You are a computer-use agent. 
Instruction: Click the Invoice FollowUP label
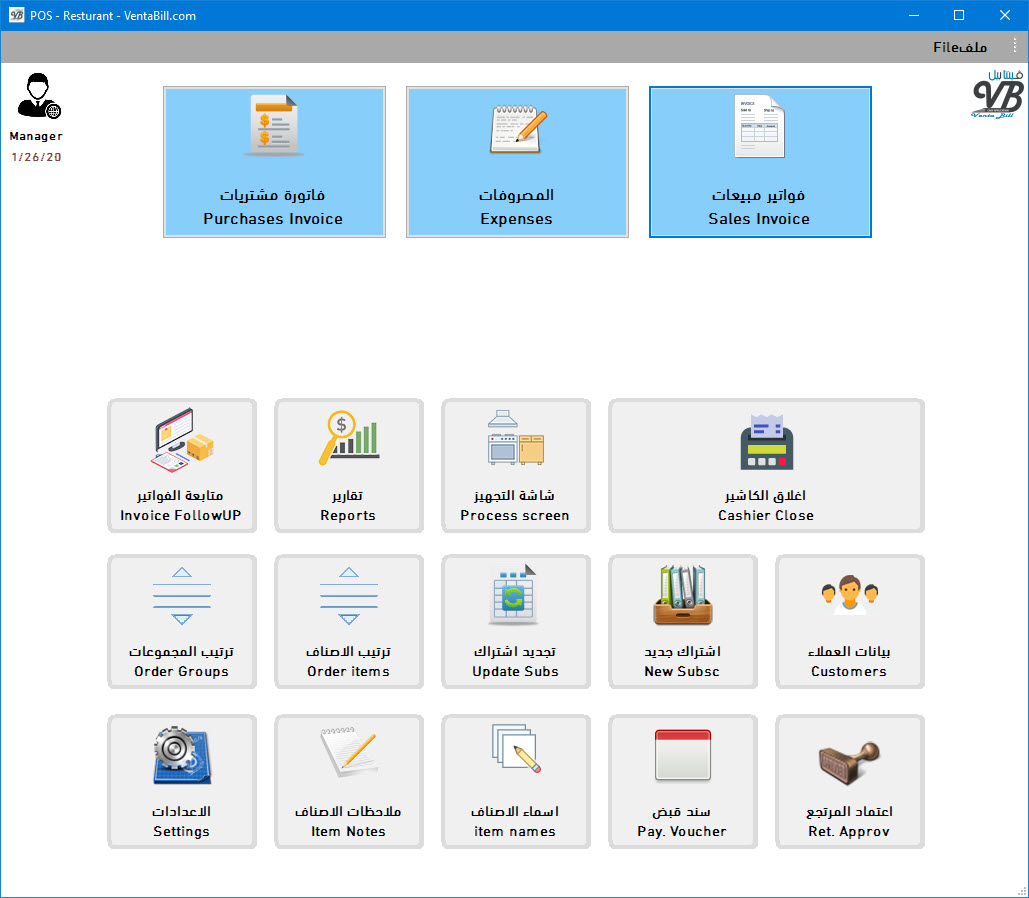[180, 515]
